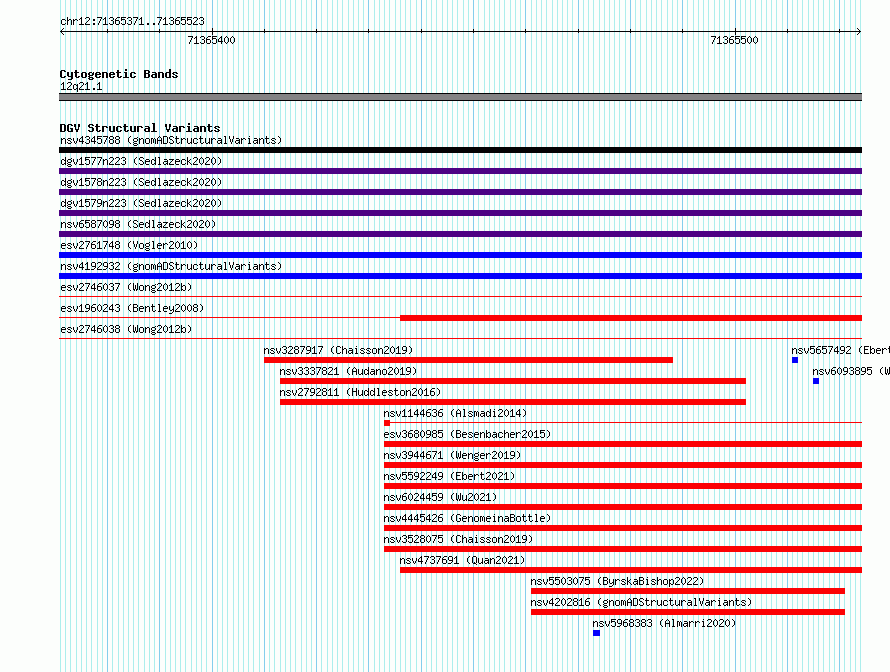Select the black nsv4345788 variant bar
This screenshot has width=890, height=672.
tap(460, 150)
